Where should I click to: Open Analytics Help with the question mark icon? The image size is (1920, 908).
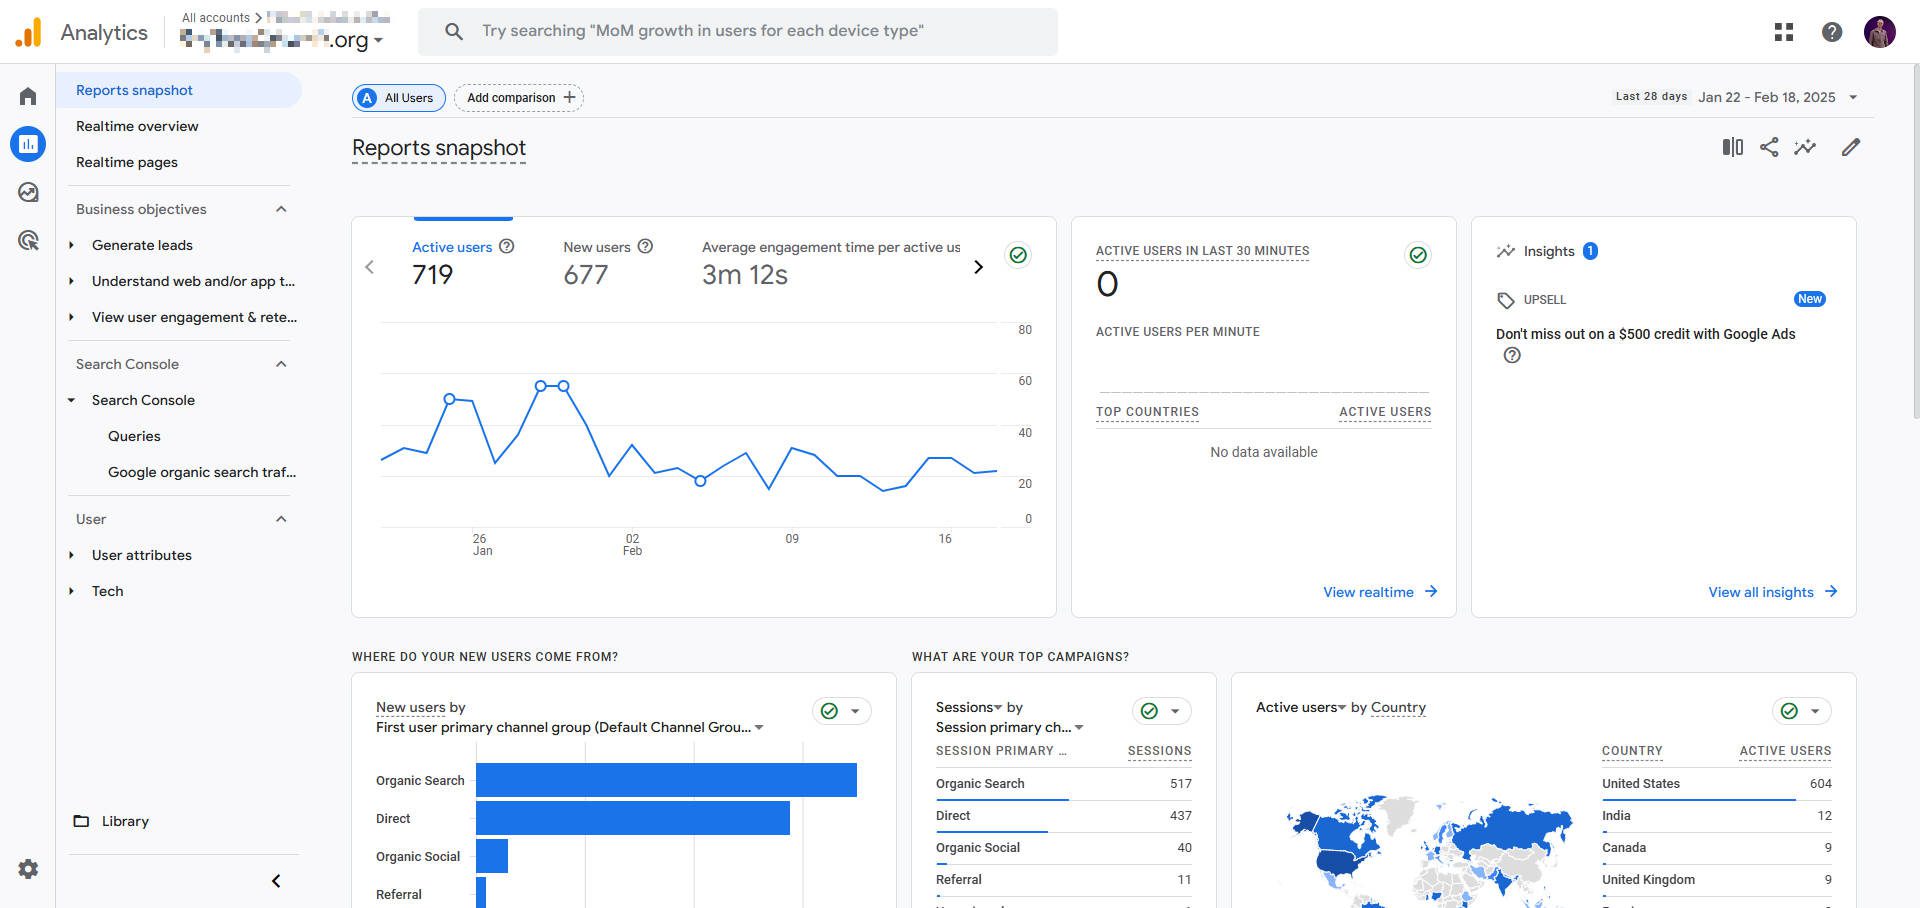pos(1832,31)
